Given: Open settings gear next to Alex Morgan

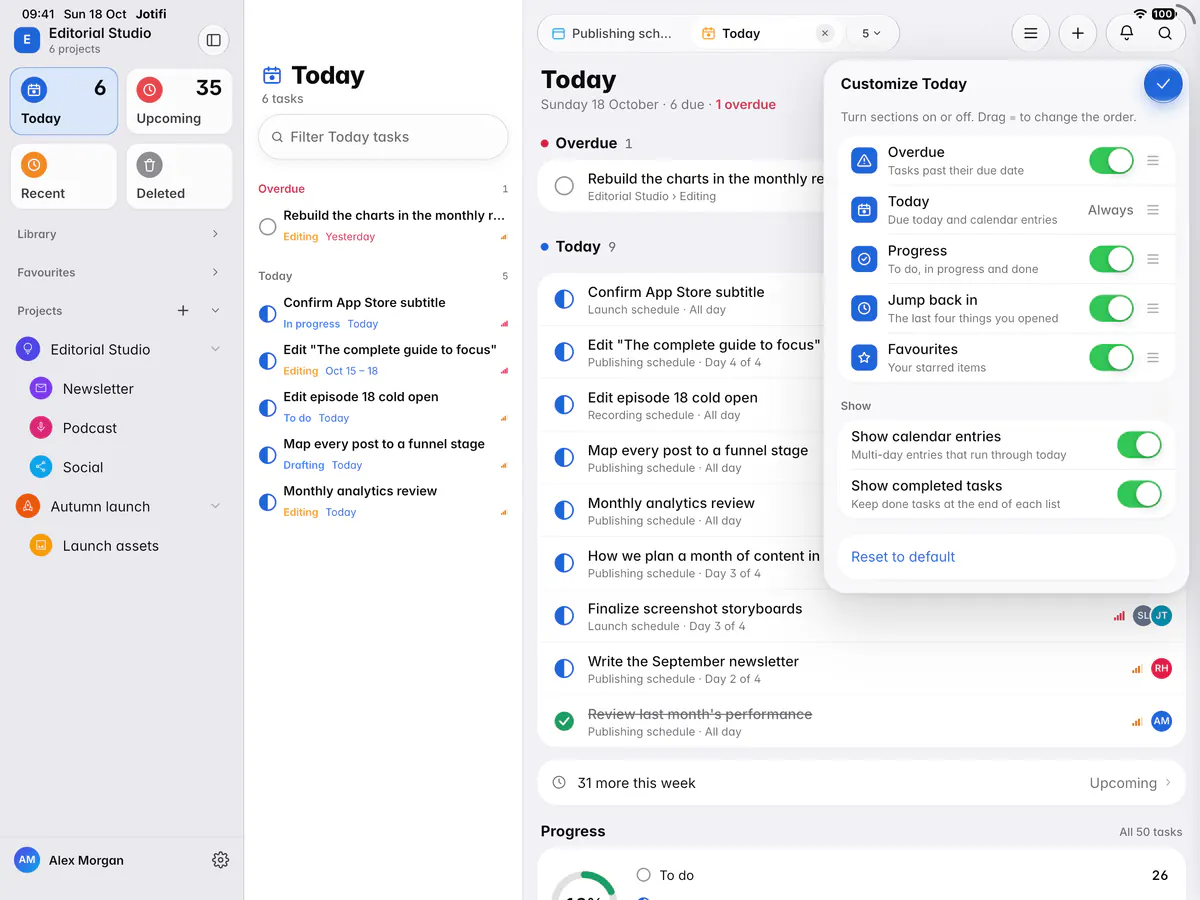Looking at the screenshot, I should pyautogui.click(x=221, y=860).
